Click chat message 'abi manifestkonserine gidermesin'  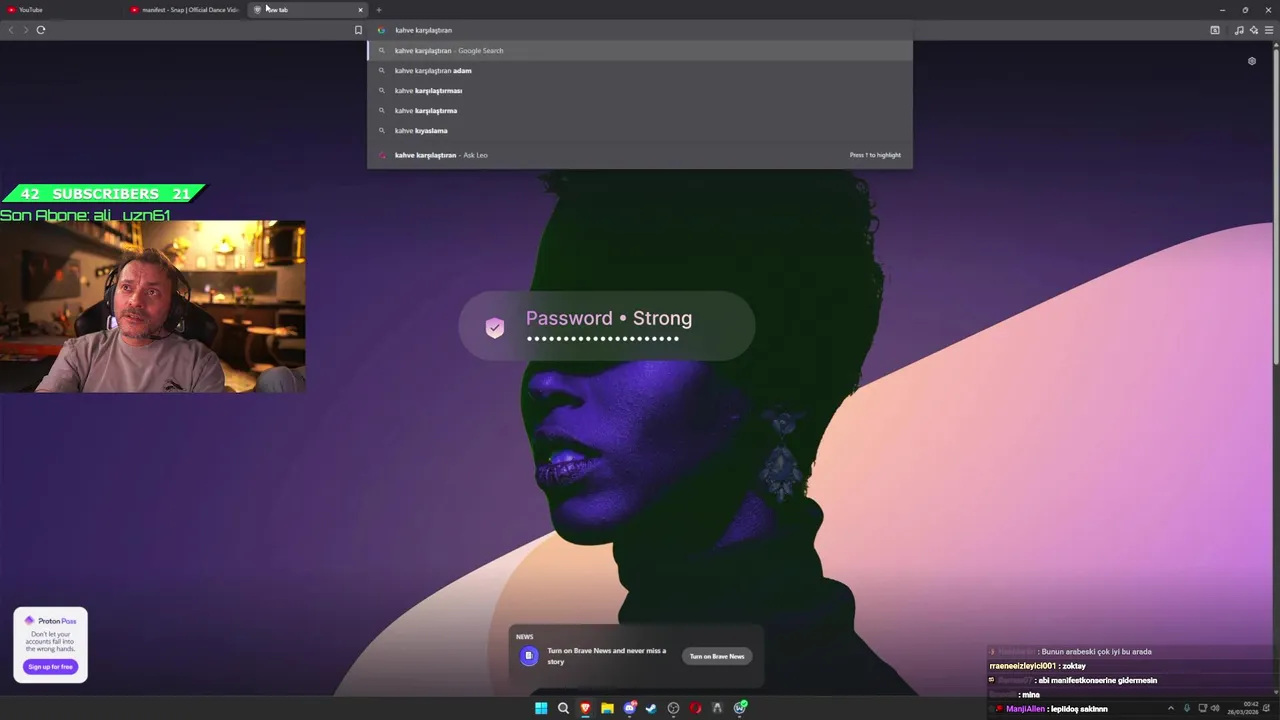coord(1097,680)
